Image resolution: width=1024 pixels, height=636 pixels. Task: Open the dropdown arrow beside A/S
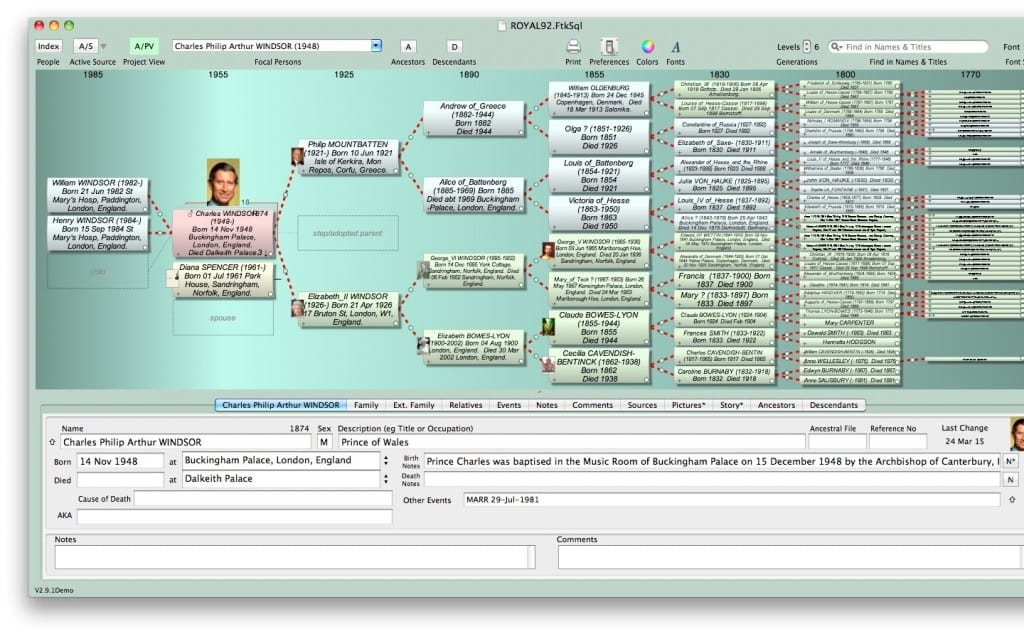coord(103,46)
